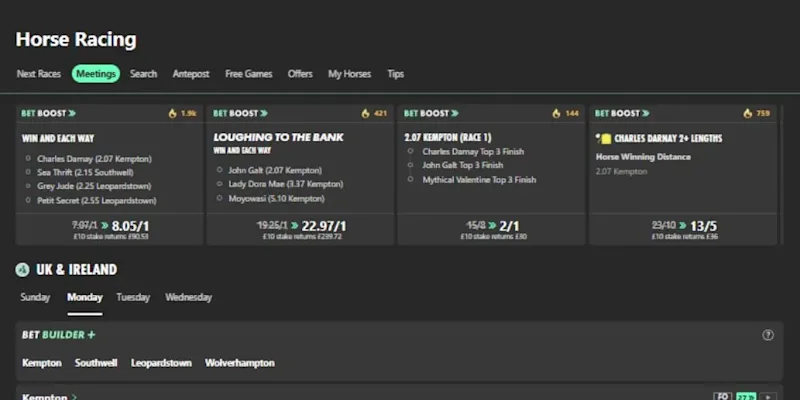Click the flame icon showing 144

click(x=556, y=113)
